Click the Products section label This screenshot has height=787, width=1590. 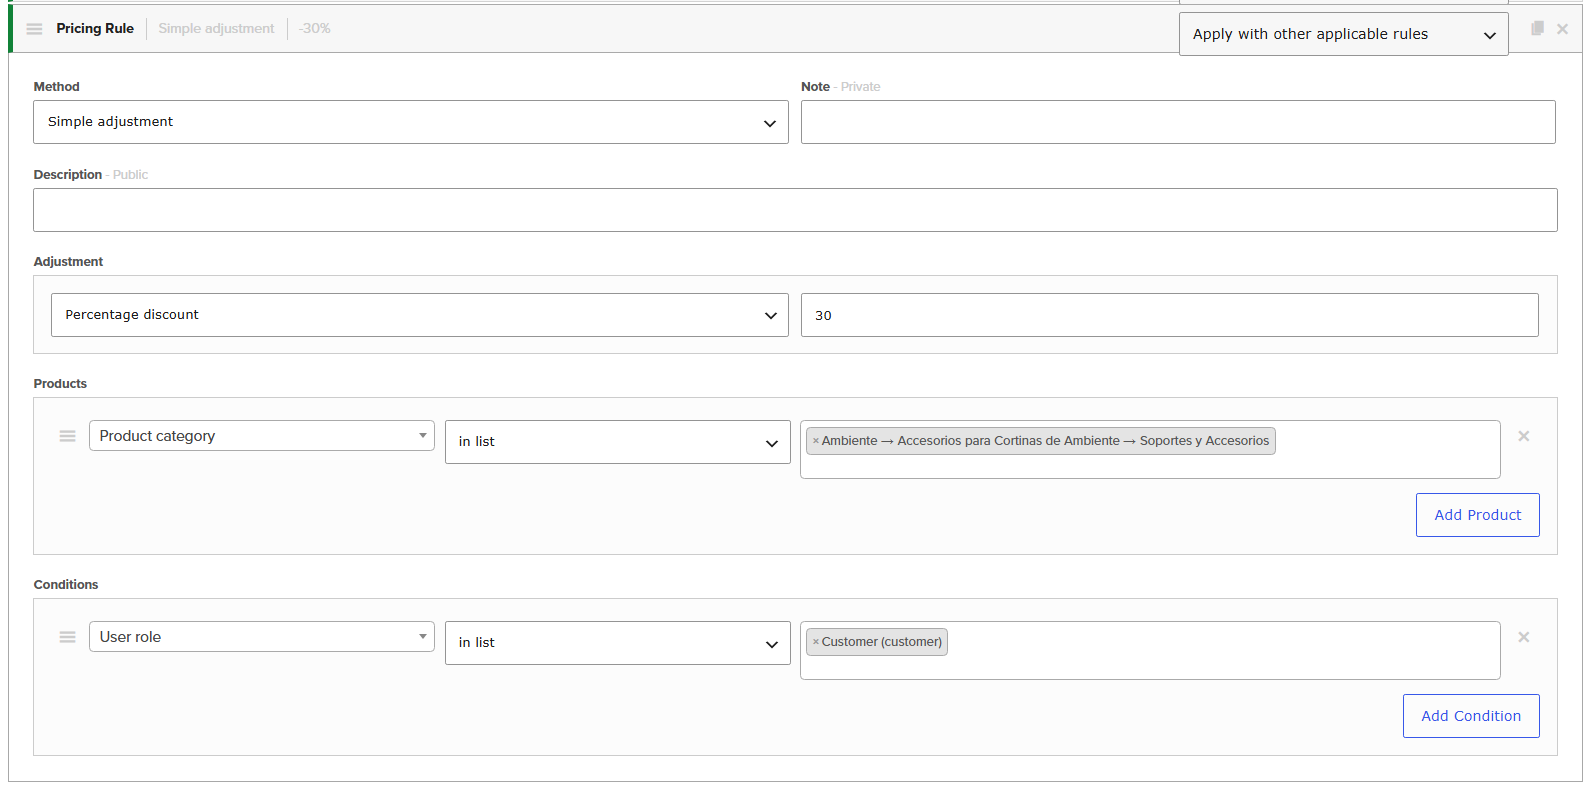60,384
